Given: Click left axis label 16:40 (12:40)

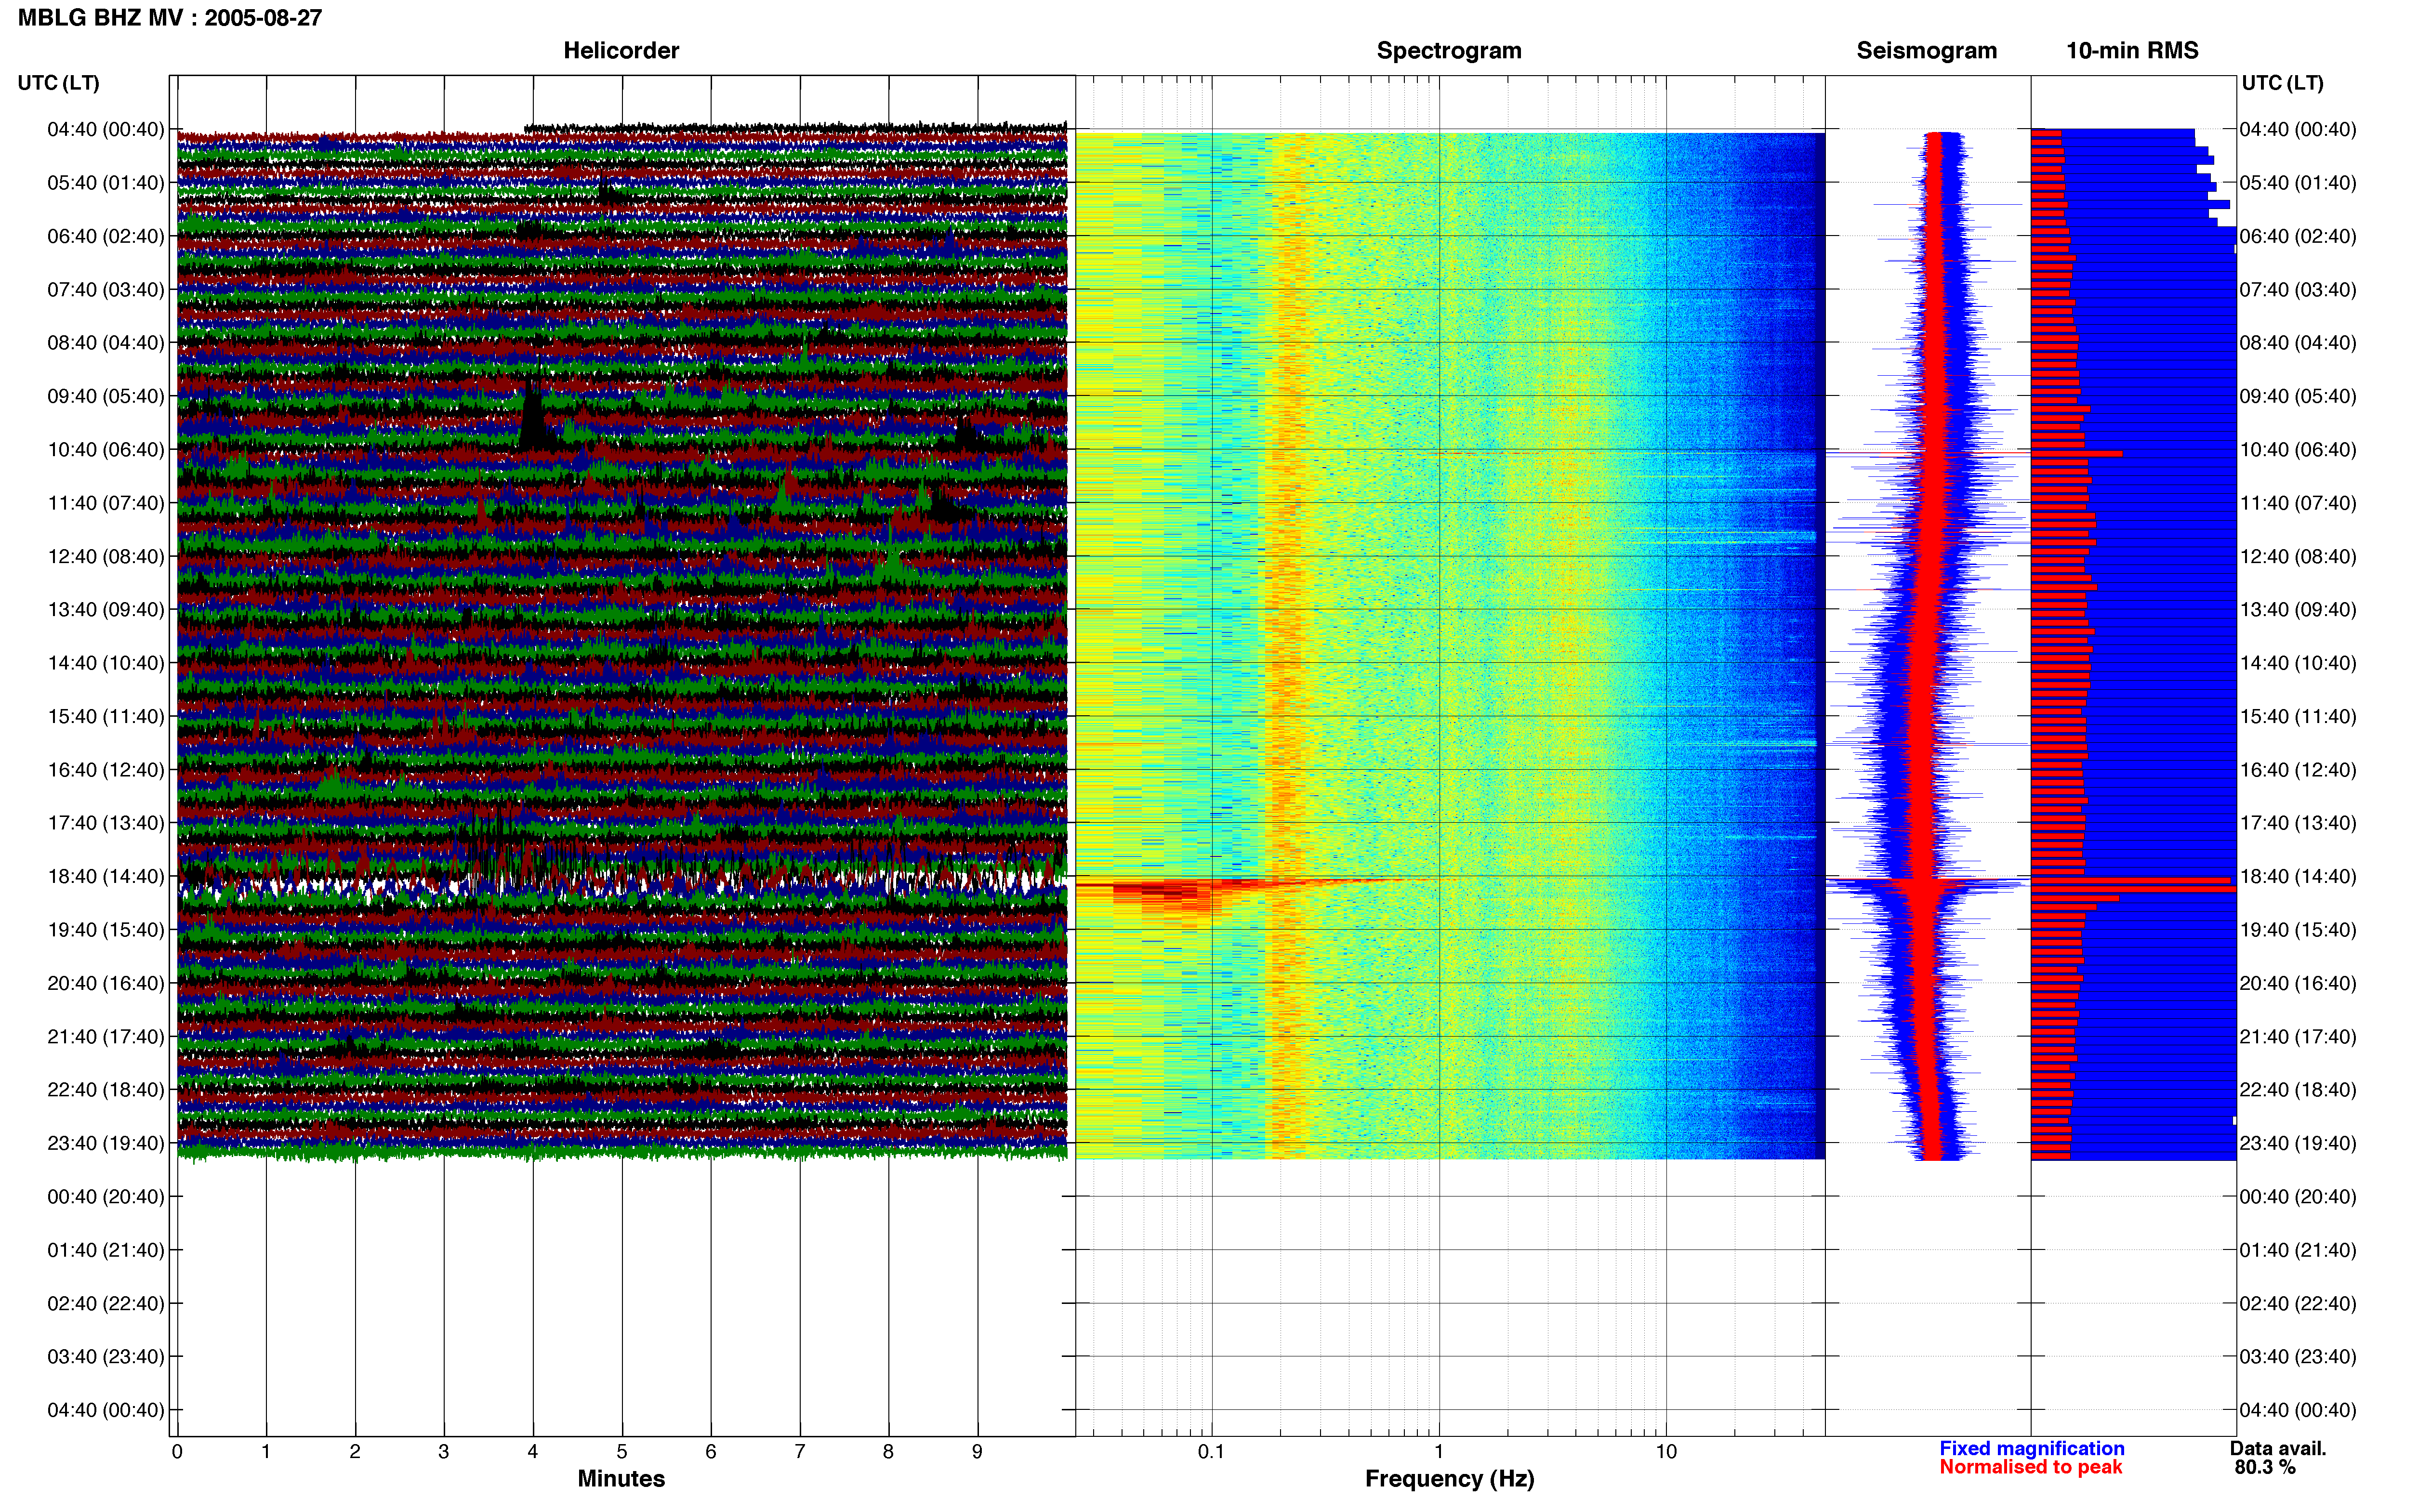Looking at the screenshot, I should tap(106, 770).
